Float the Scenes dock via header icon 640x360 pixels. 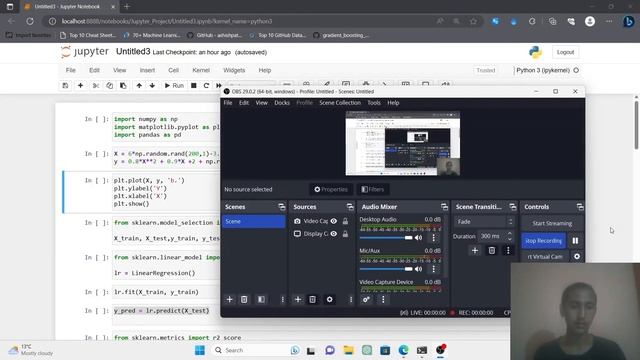[x=282, y=207]
